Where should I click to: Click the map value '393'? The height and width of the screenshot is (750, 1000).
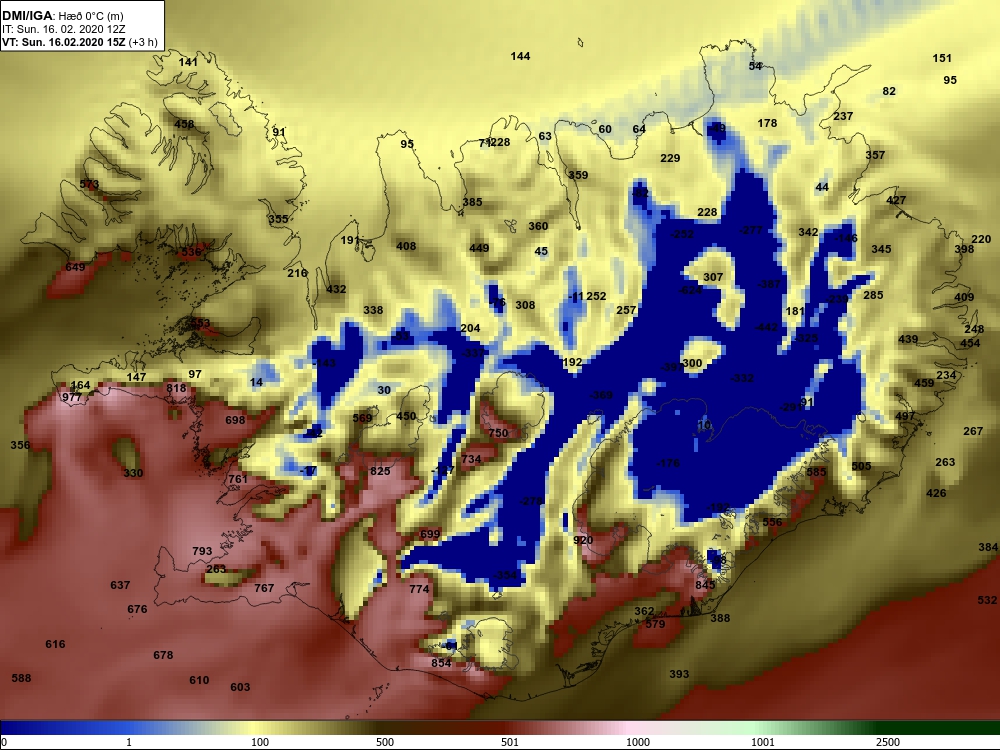click(x=679, y=673)
